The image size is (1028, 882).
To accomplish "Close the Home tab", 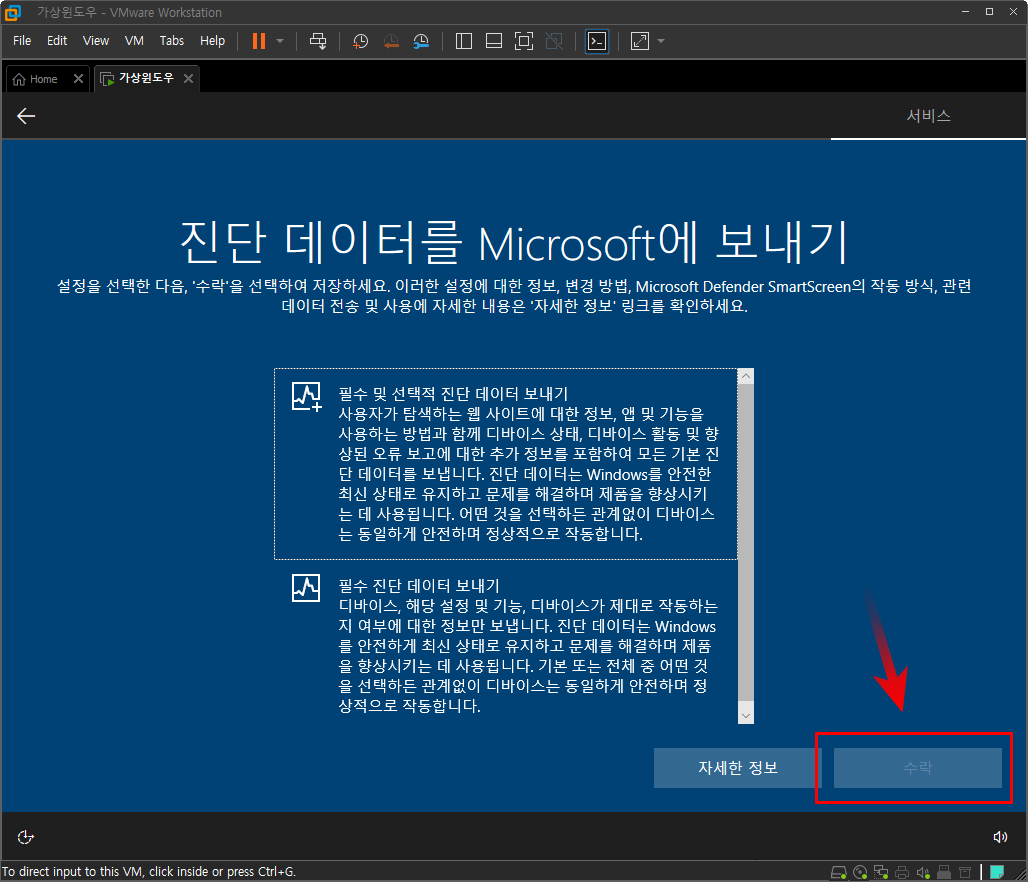I will [x=78, y=79].
